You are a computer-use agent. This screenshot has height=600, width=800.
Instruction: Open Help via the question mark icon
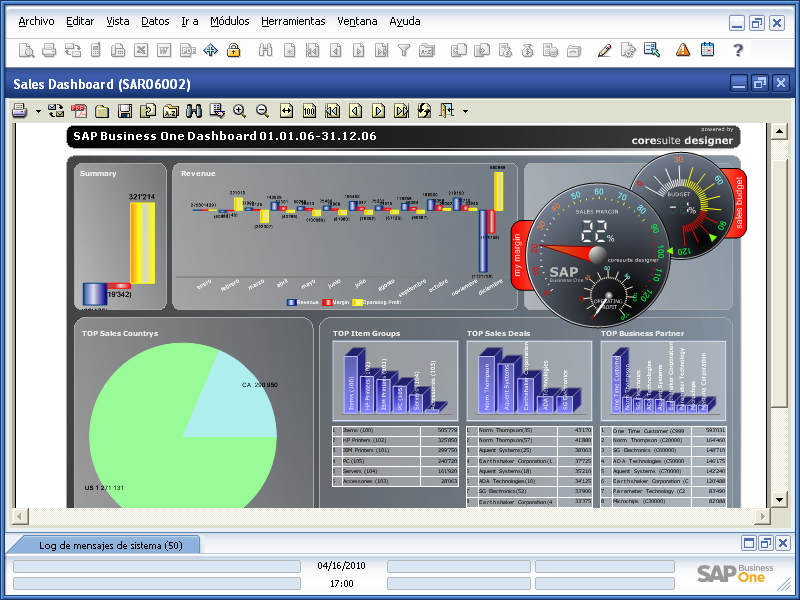737,49
